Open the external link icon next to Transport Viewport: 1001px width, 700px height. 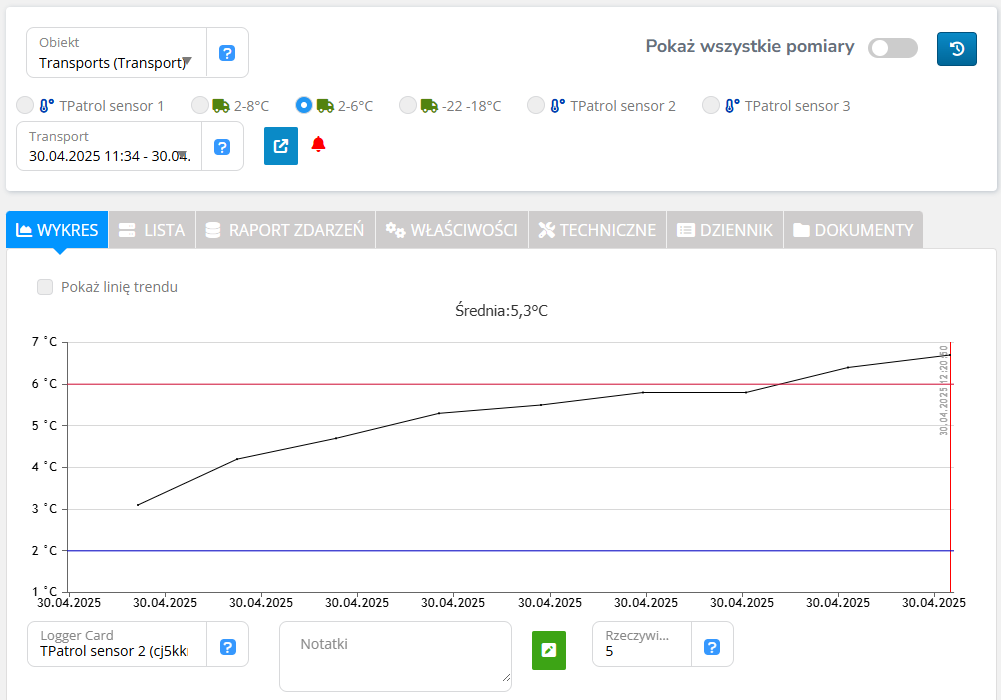pos(281,146)
